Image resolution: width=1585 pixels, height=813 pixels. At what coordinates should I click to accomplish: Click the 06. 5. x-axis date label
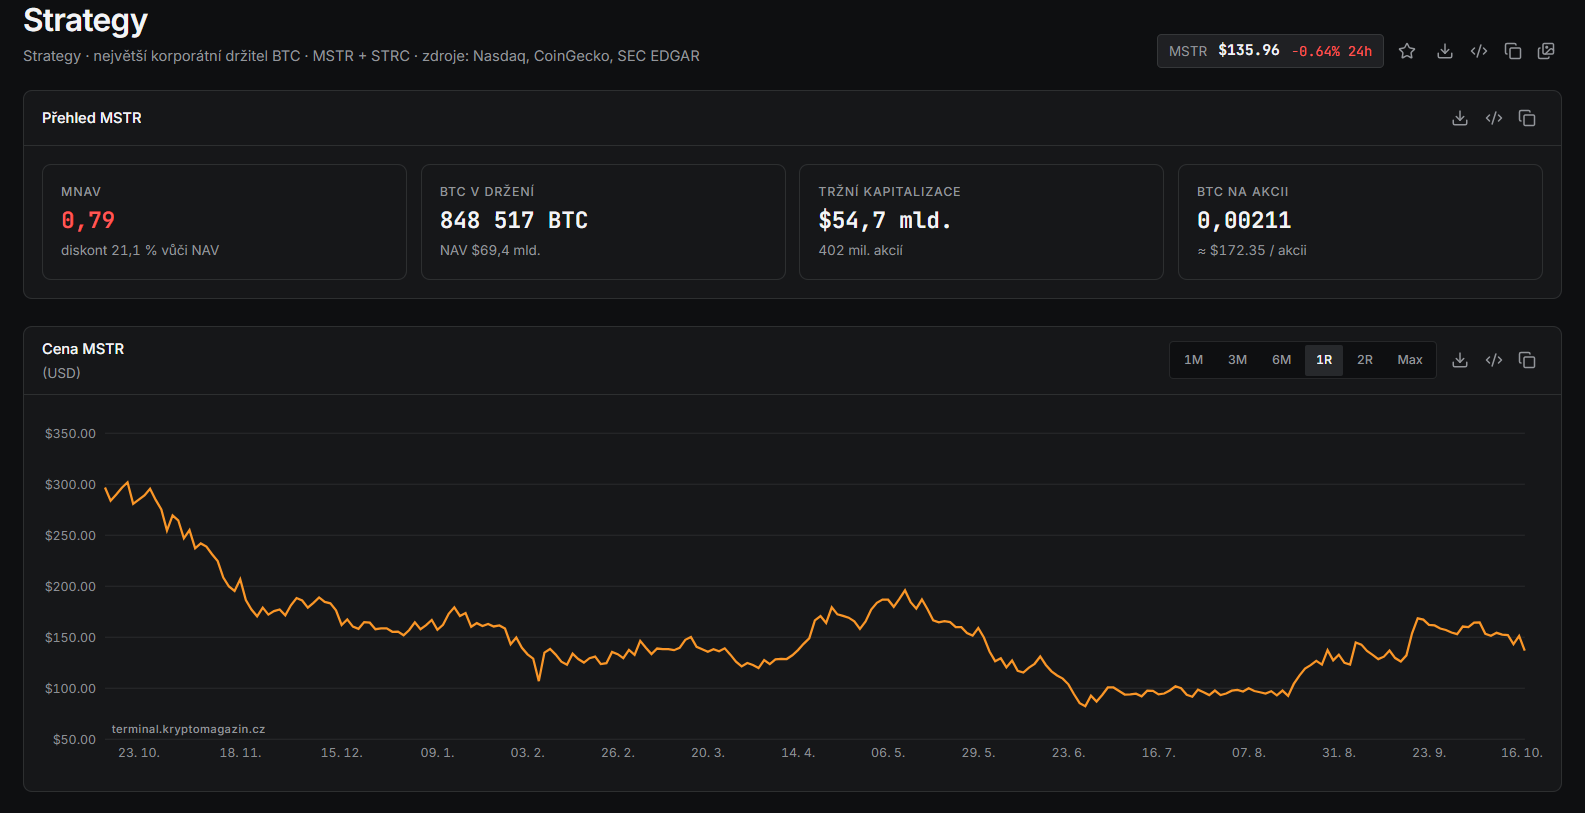tap(888, 752)
